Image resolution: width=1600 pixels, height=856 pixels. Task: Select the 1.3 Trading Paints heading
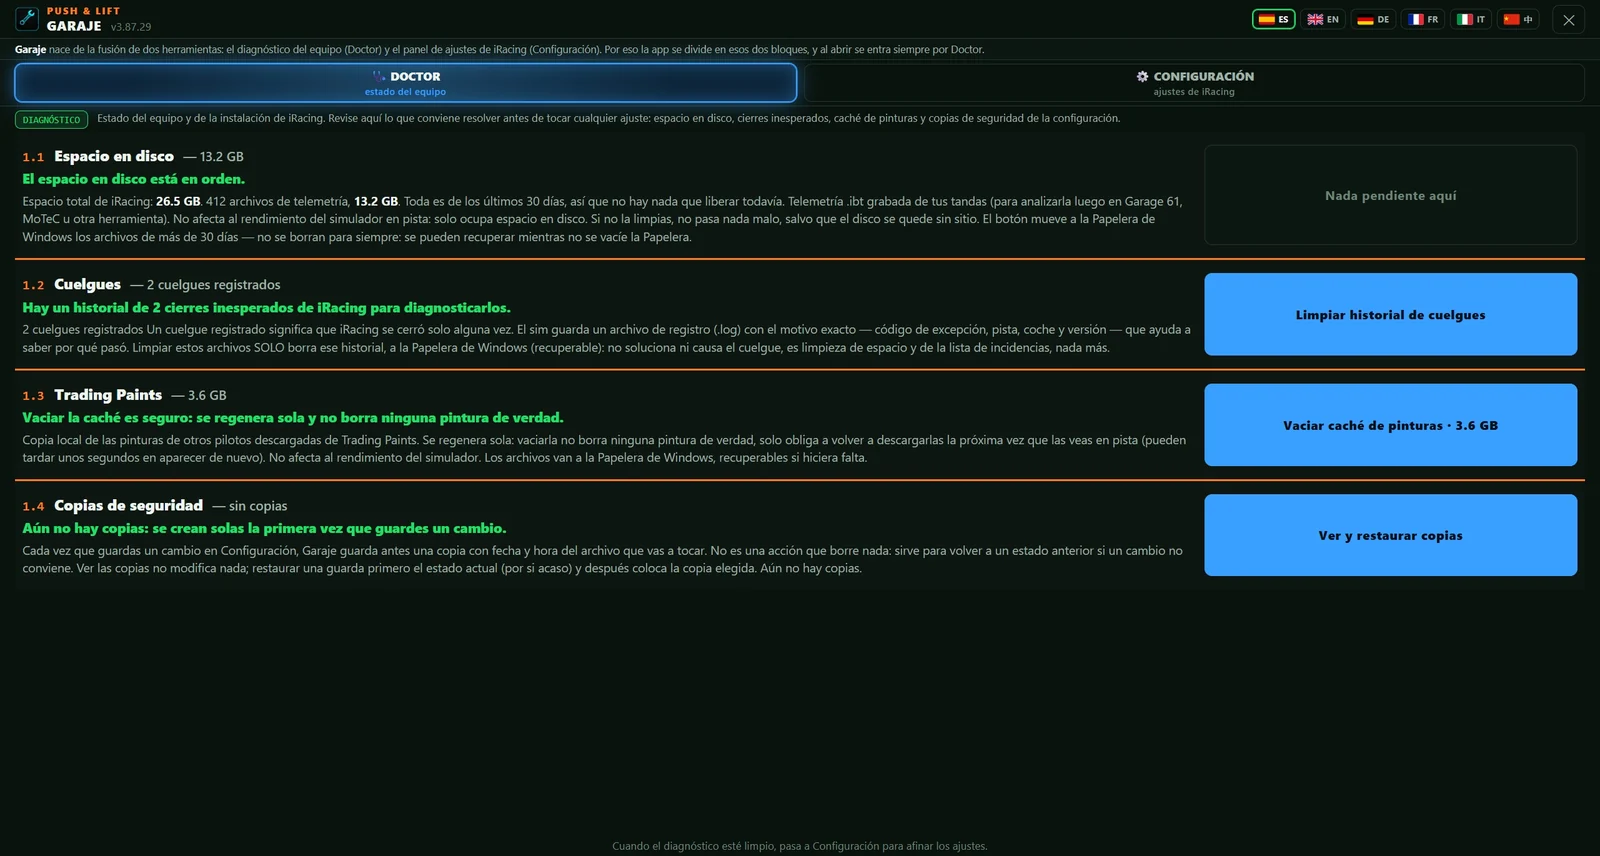click(x=92, y=395)
